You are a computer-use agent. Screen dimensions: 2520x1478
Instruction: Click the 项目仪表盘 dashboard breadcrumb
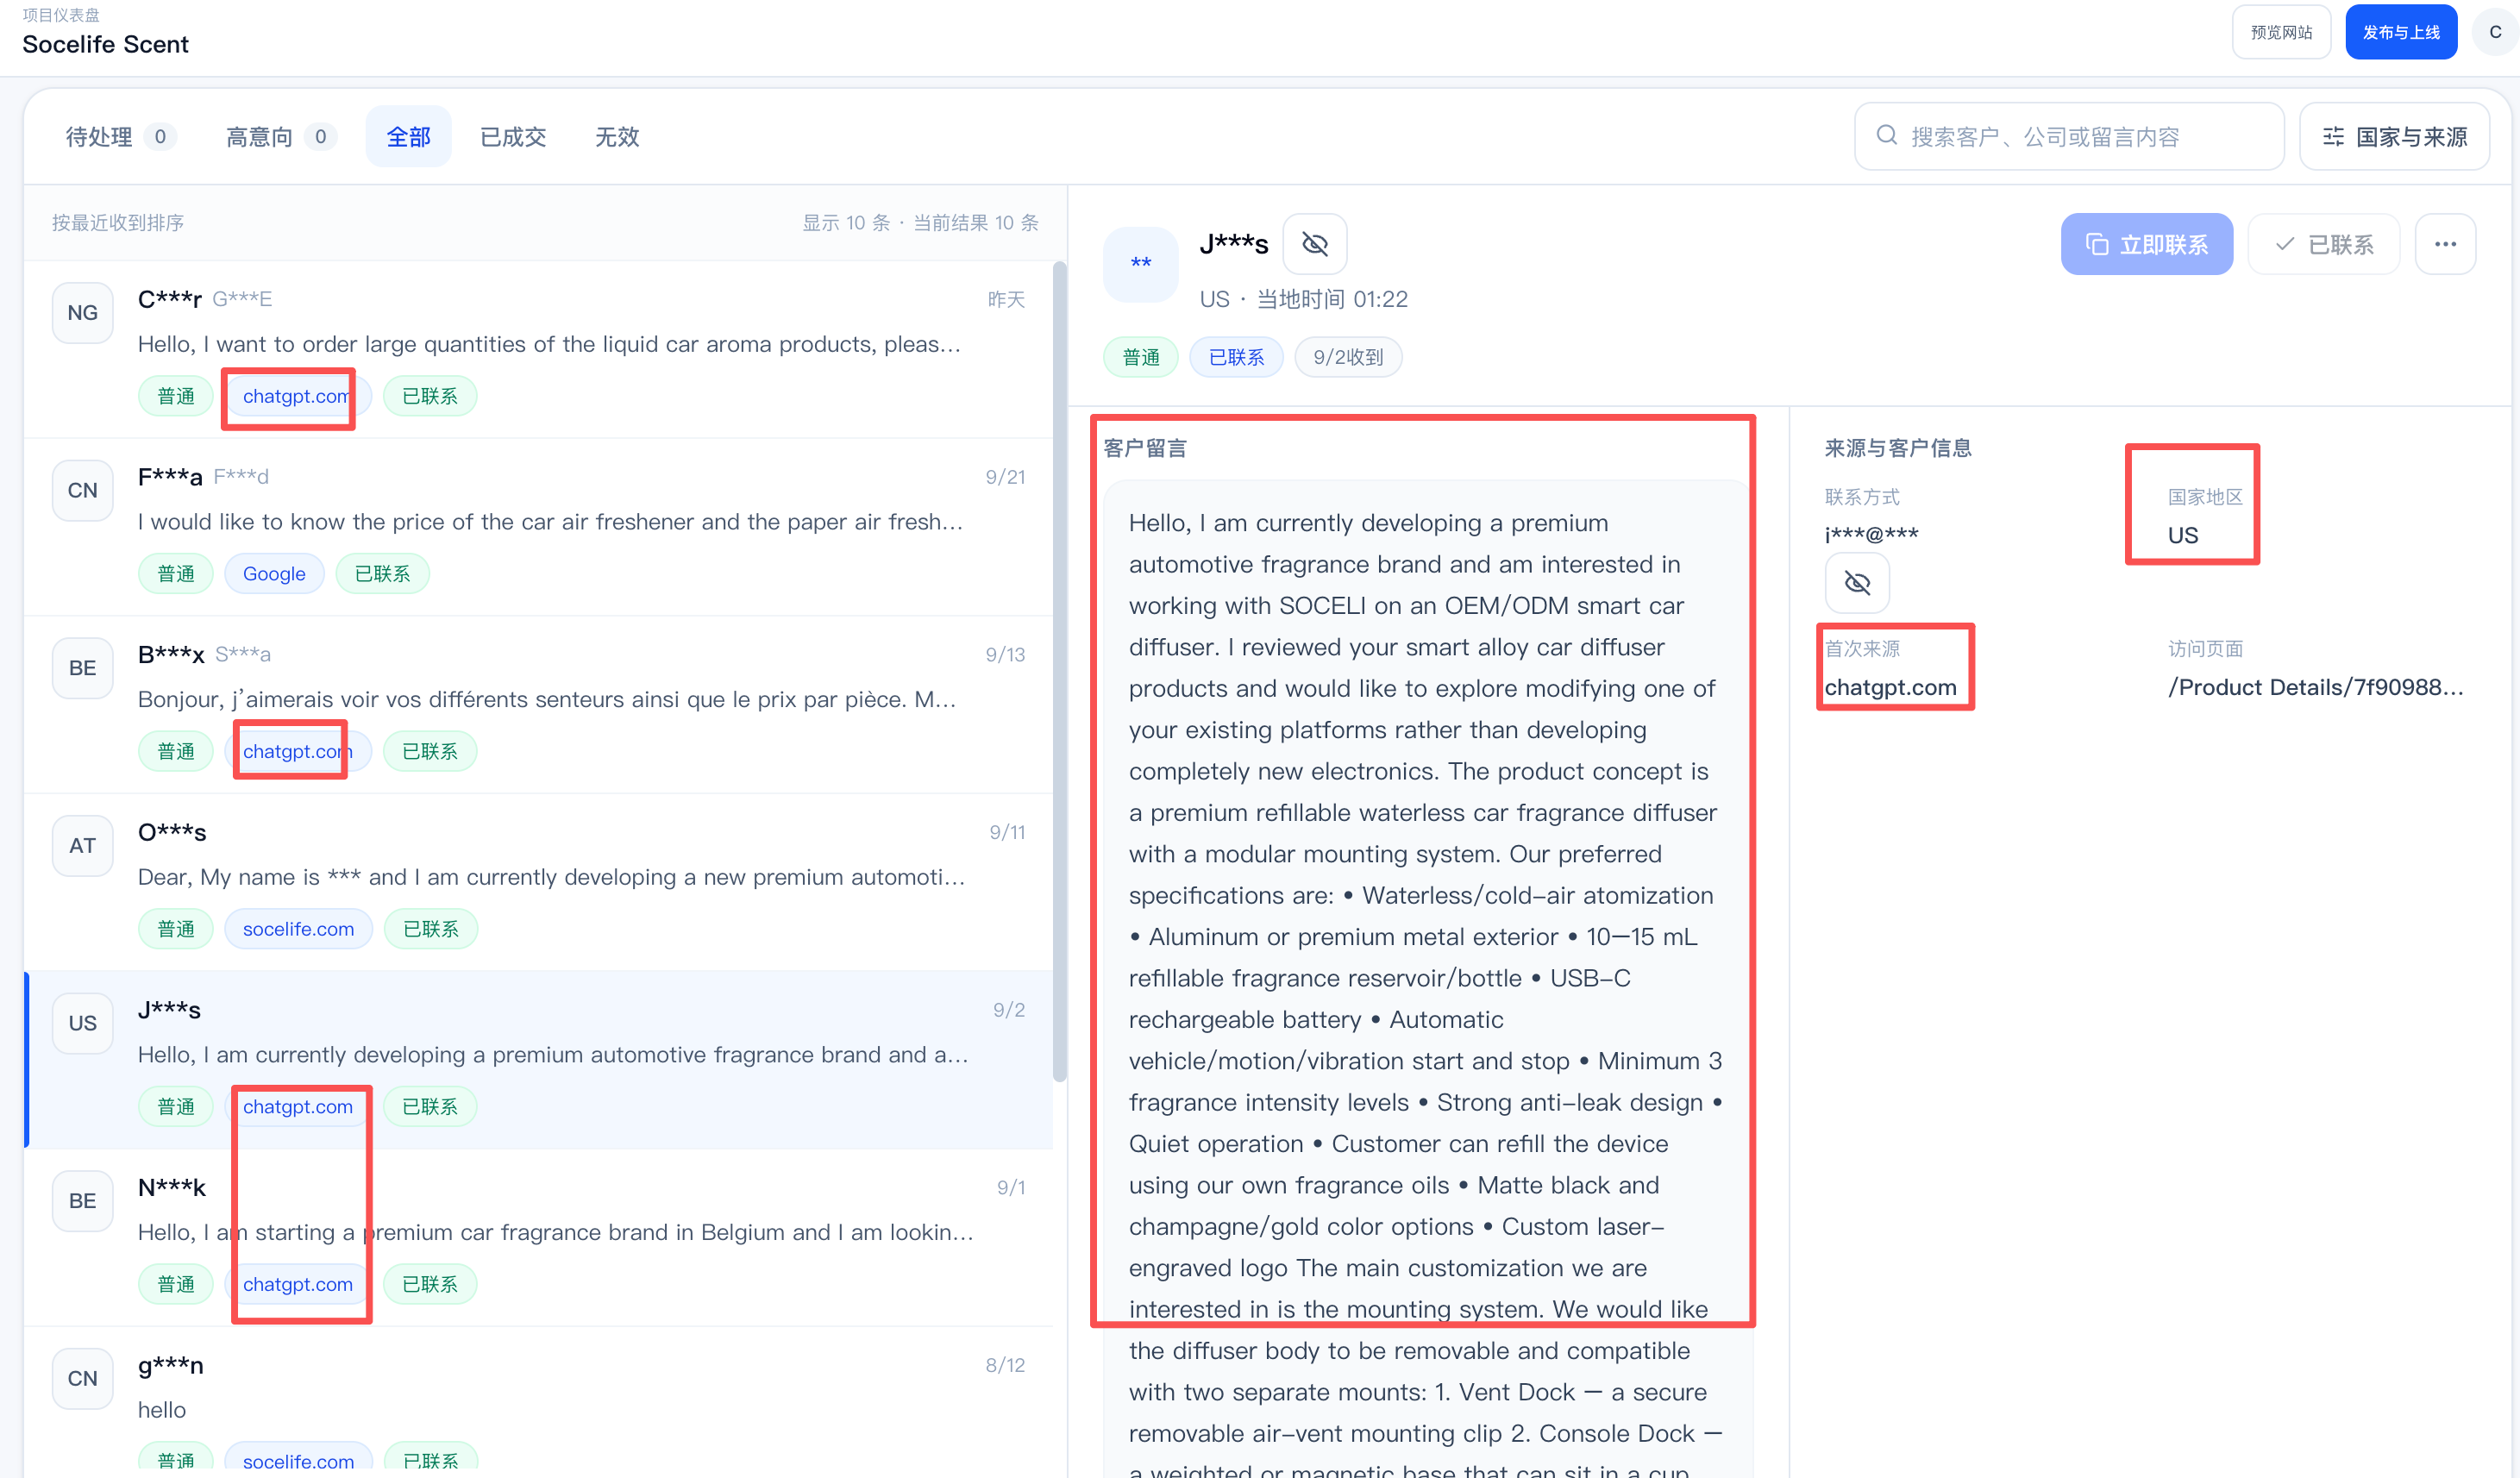coord(61,14)
